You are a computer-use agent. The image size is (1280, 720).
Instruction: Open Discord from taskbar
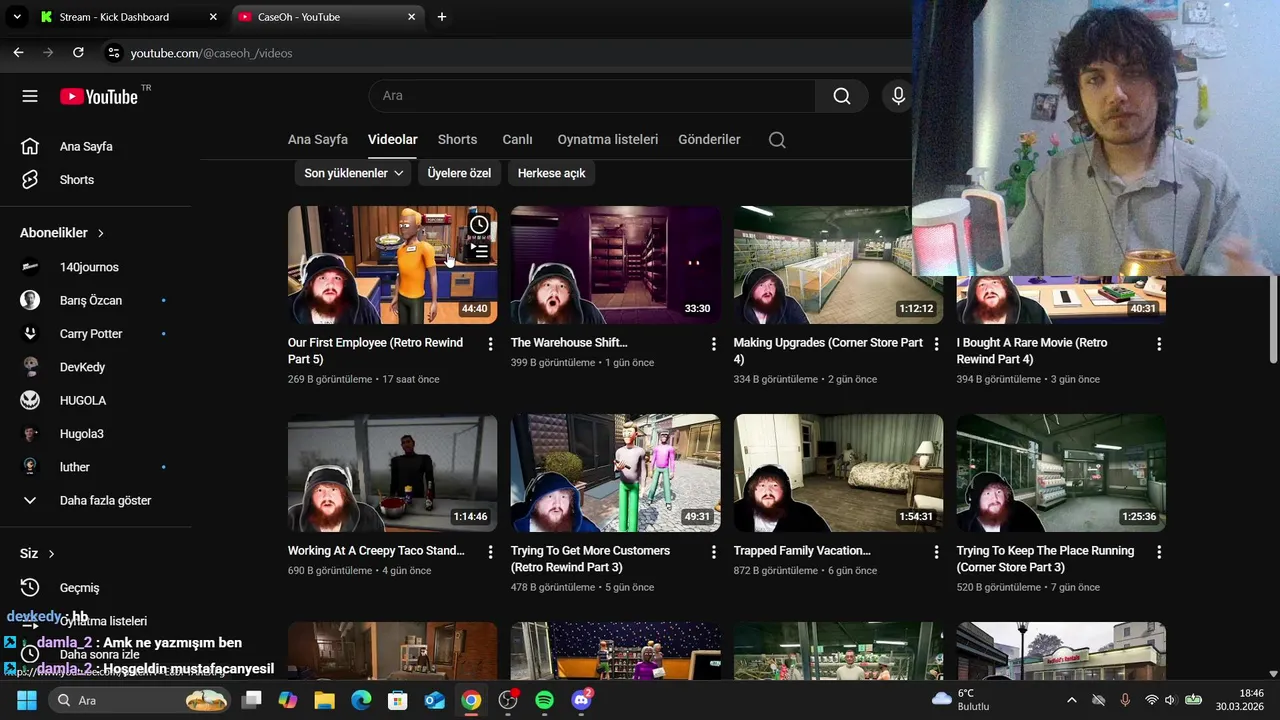click(581, 700)
